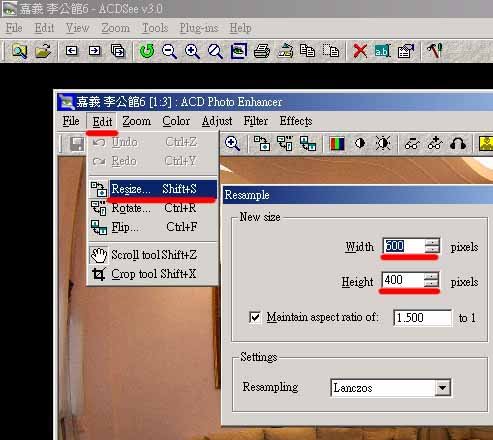Click the floppy save icon in Photo Enhancer
Image resolution: width=493 pixels, height=440 pixels.
tap(77, 144)
